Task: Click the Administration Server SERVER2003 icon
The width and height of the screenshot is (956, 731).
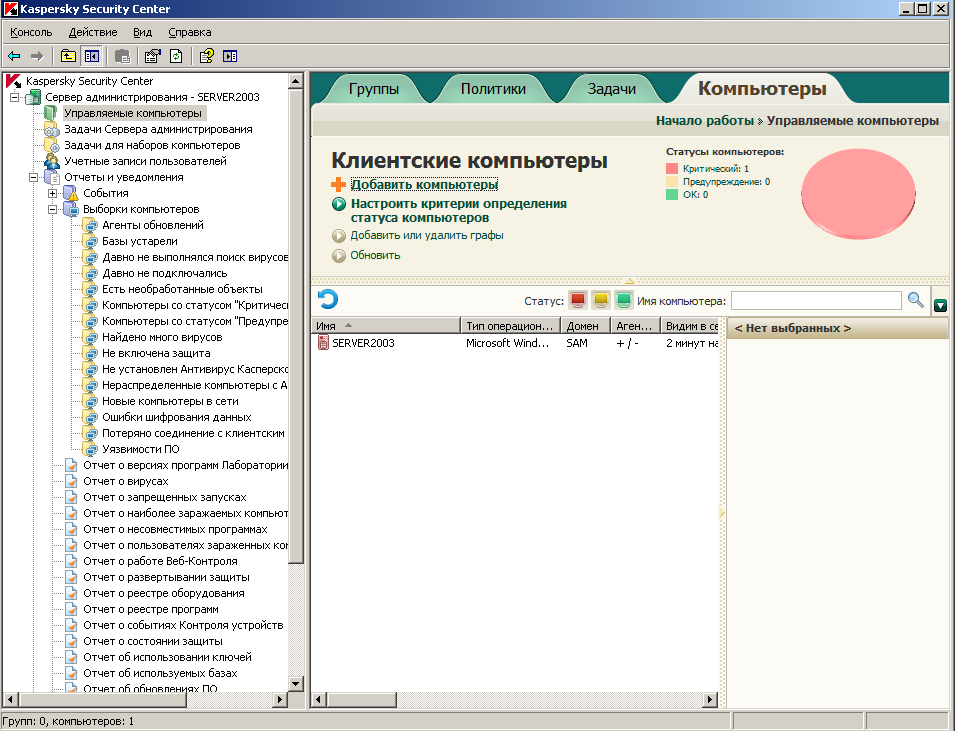Action: pyautogui.click(x=32, y=97)
